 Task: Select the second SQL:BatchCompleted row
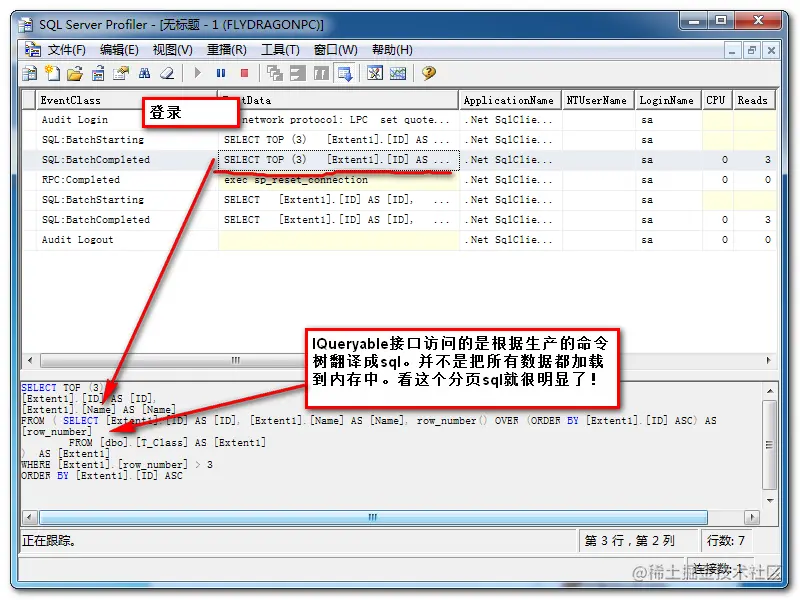[x=399, y=220]
